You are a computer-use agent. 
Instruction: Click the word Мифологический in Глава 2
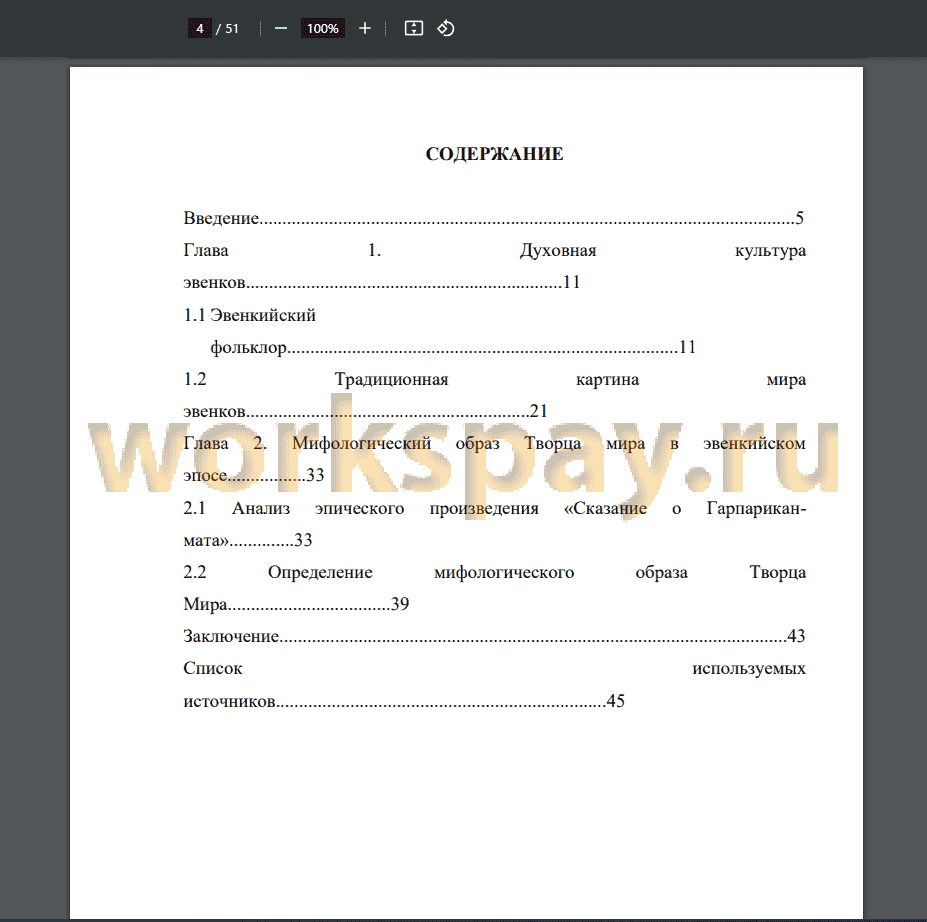click(361, 443)
